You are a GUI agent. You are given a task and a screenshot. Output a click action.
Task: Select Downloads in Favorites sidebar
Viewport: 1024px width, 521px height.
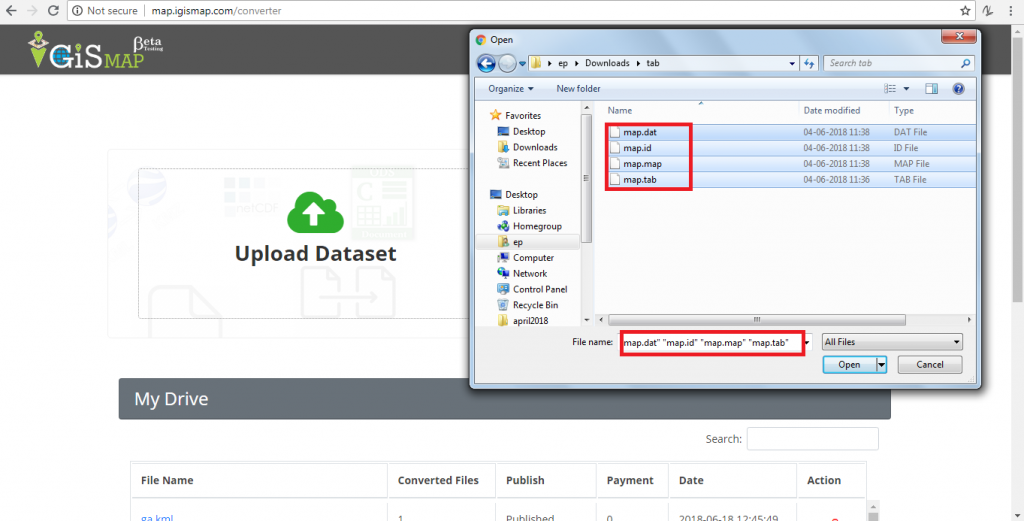tap(535, 147)
